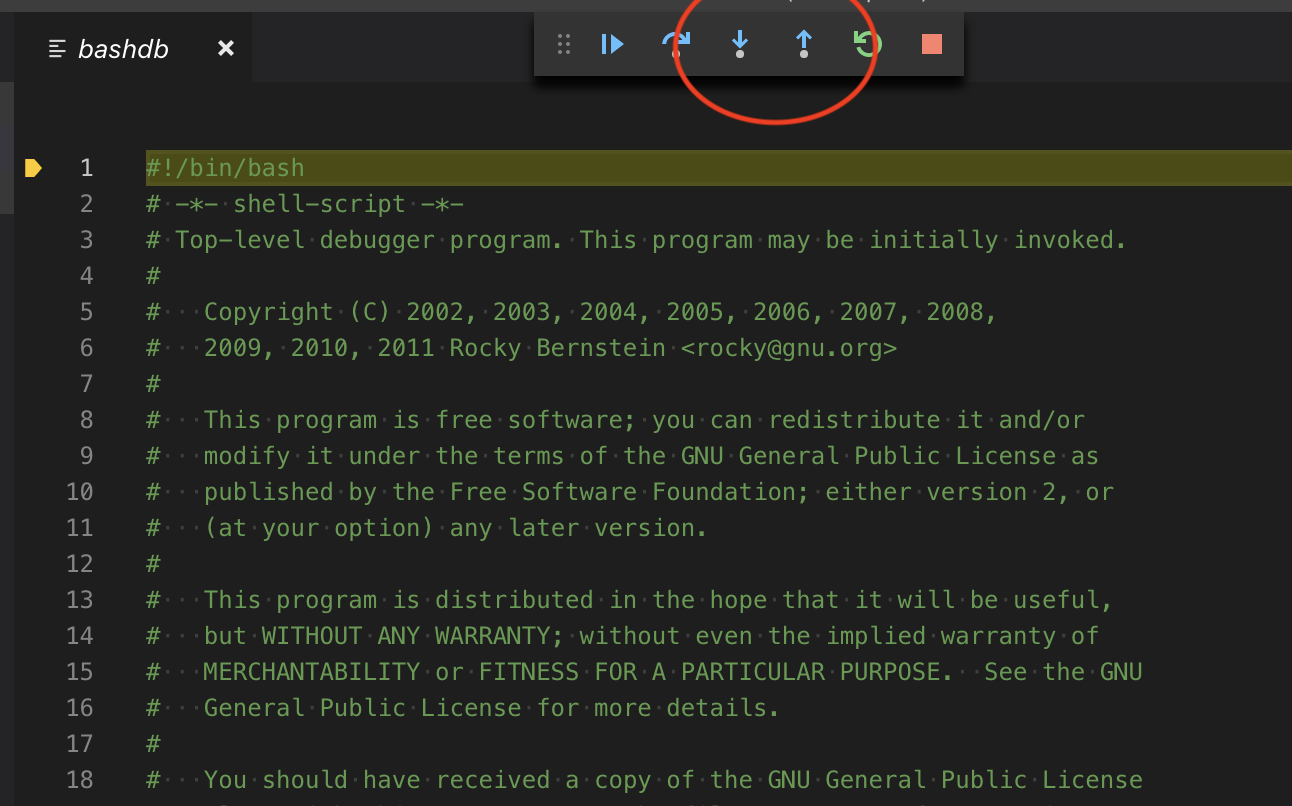Click line number 4
The width and height of the screenshot is (1292, 806).
click(87, 276)
